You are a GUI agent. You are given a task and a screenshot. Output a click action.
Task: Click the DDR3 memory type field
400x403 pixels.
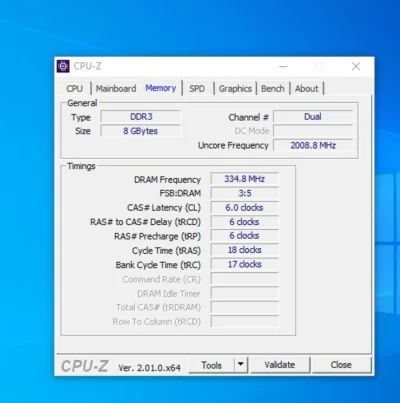(141, 117)
